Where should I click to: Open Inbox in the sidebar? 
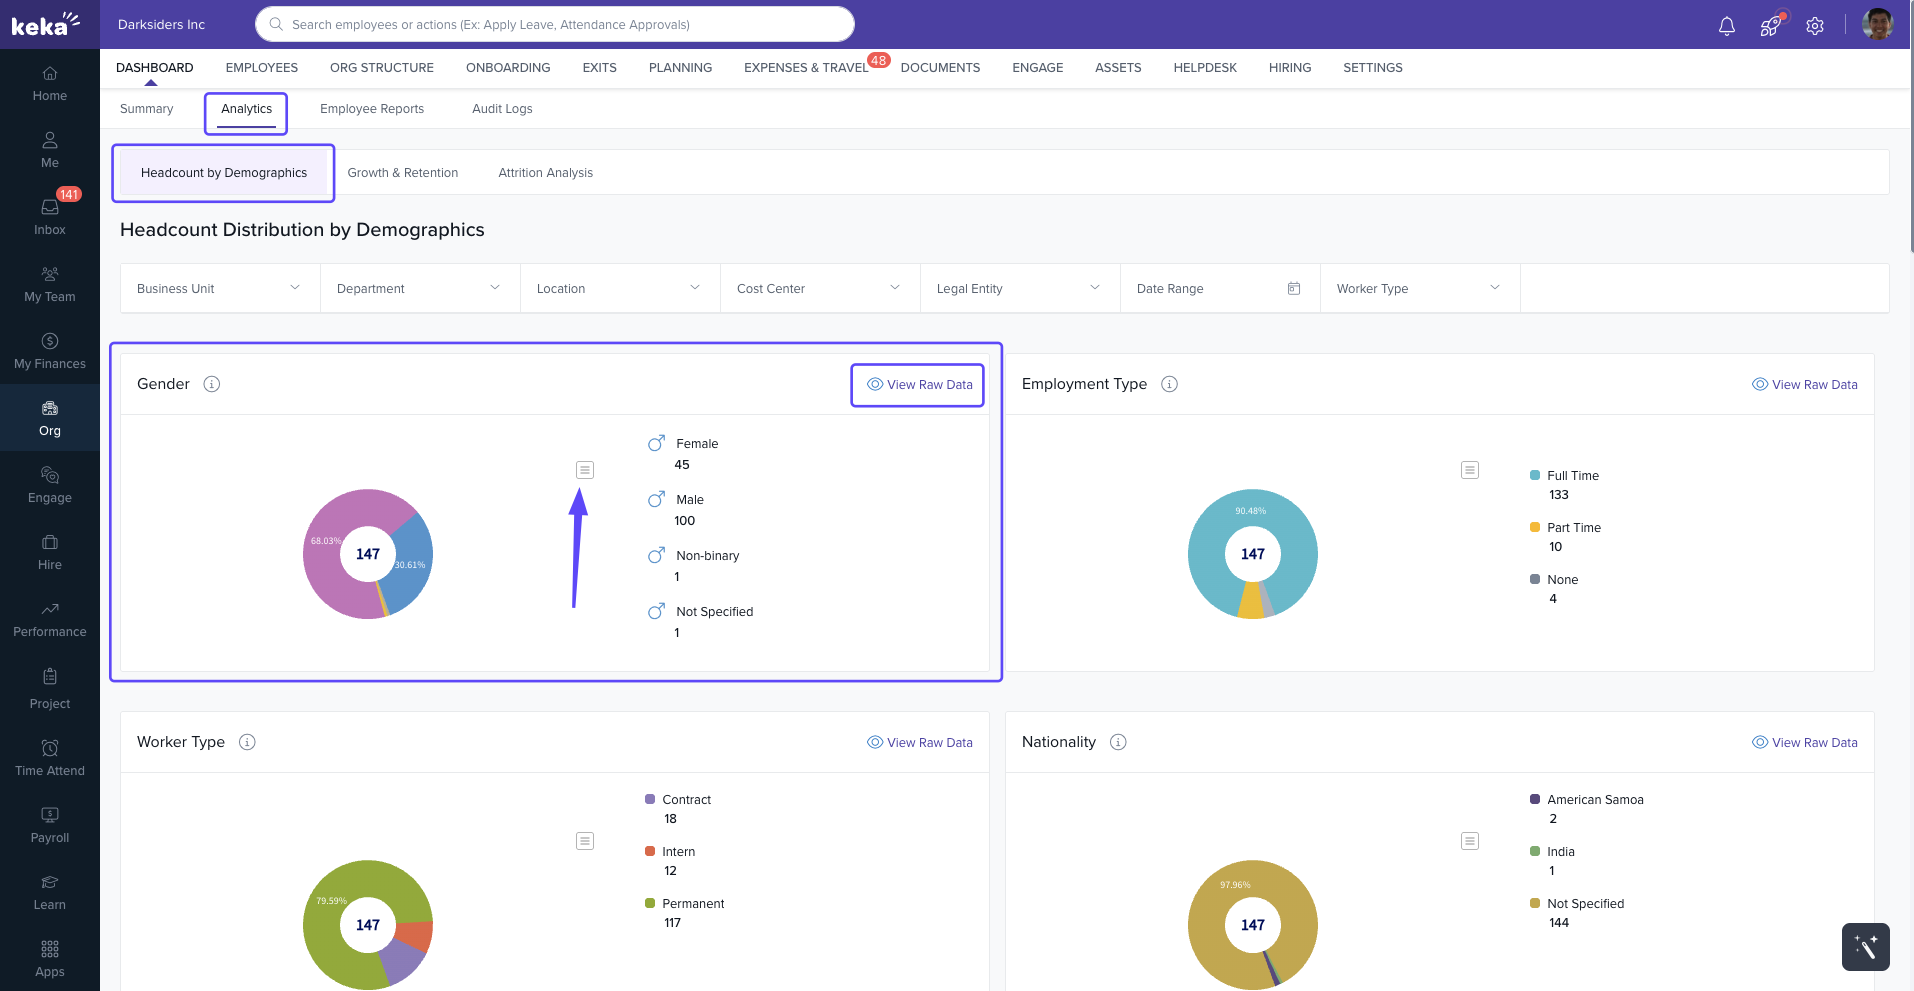click(x=50, y=215)
